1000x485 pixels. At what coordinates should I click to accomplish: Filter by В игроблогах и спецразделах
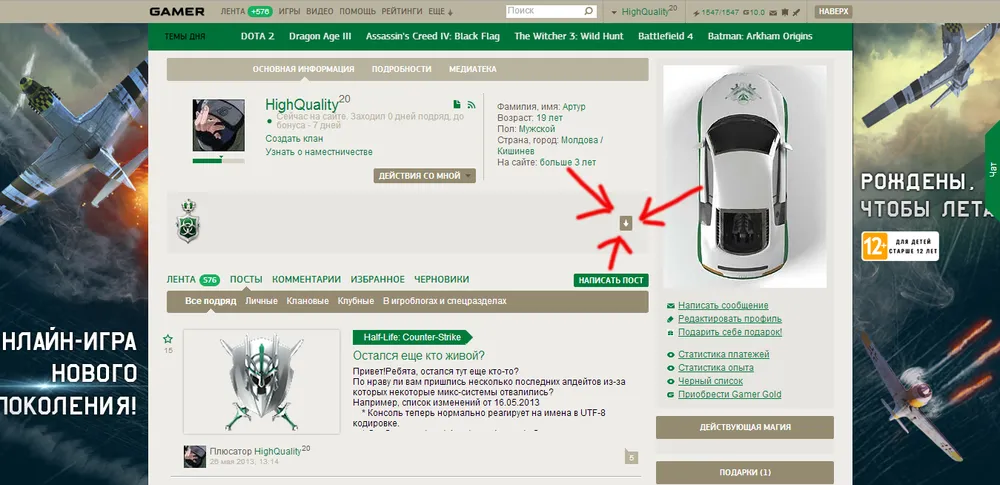coord(445,301)
